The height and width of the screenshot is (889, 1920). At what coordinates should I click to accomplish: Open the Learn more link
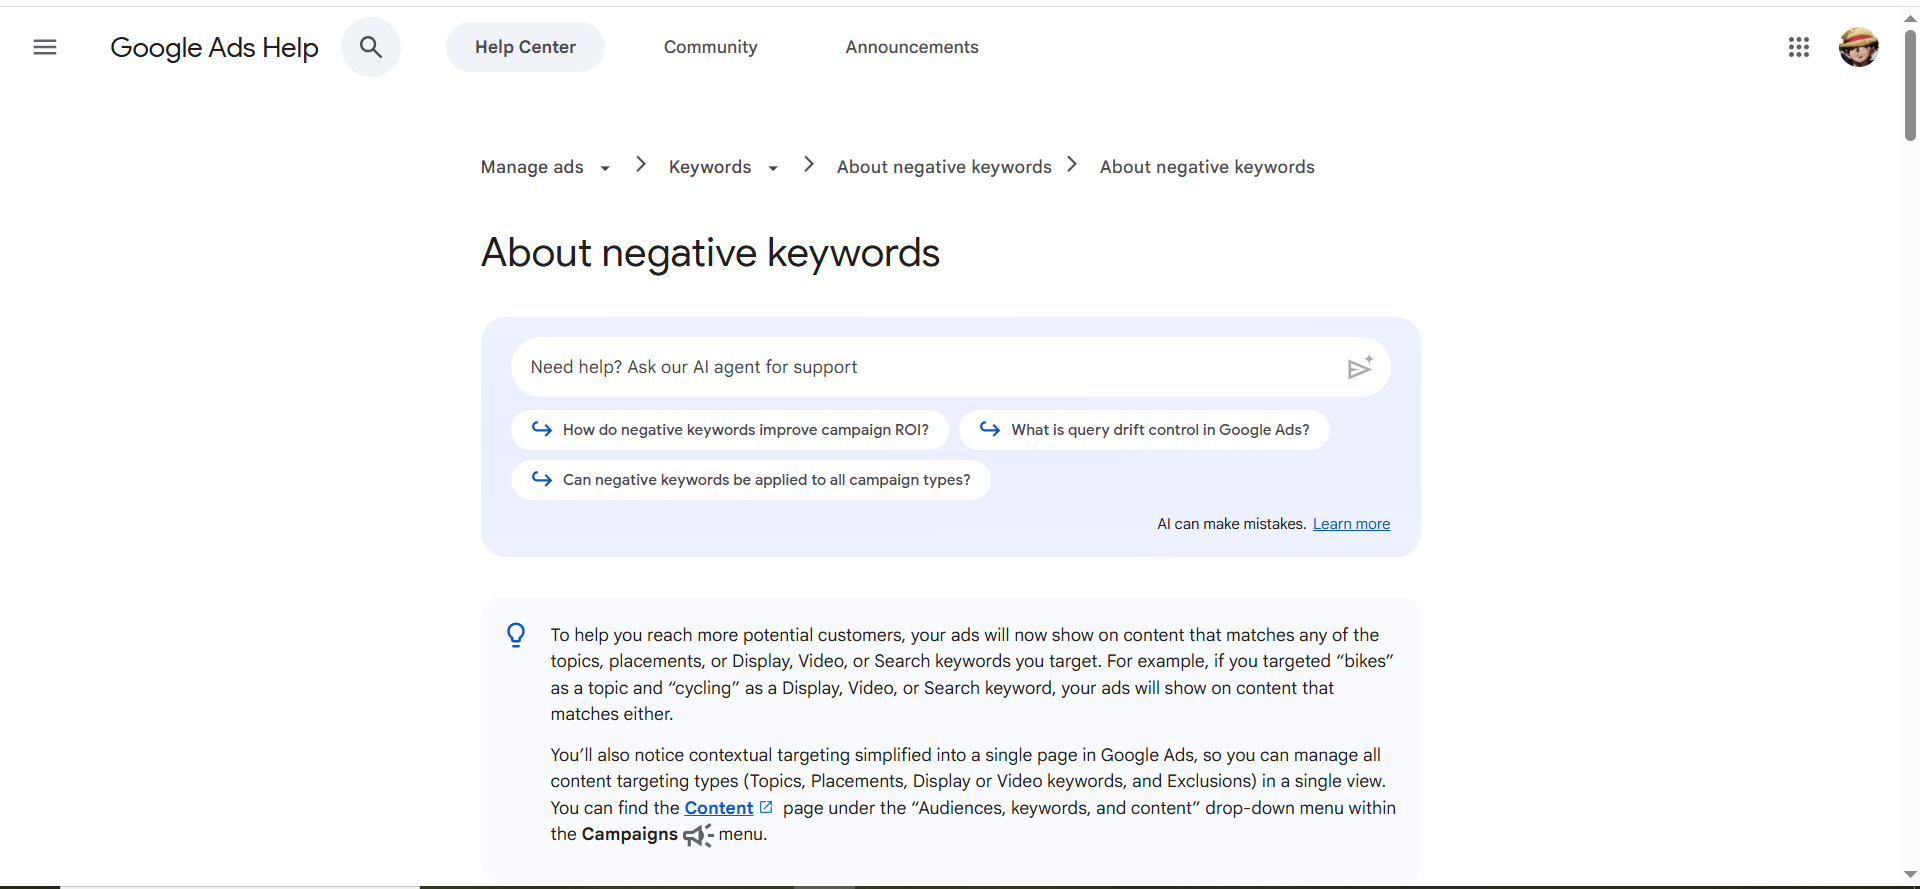tap(1351, 524)
